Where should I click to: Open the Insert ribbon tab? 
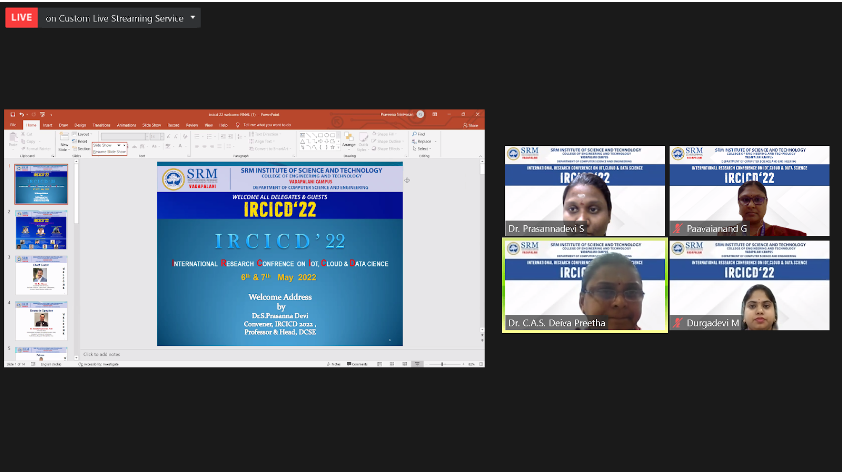(x=46, y=125)
